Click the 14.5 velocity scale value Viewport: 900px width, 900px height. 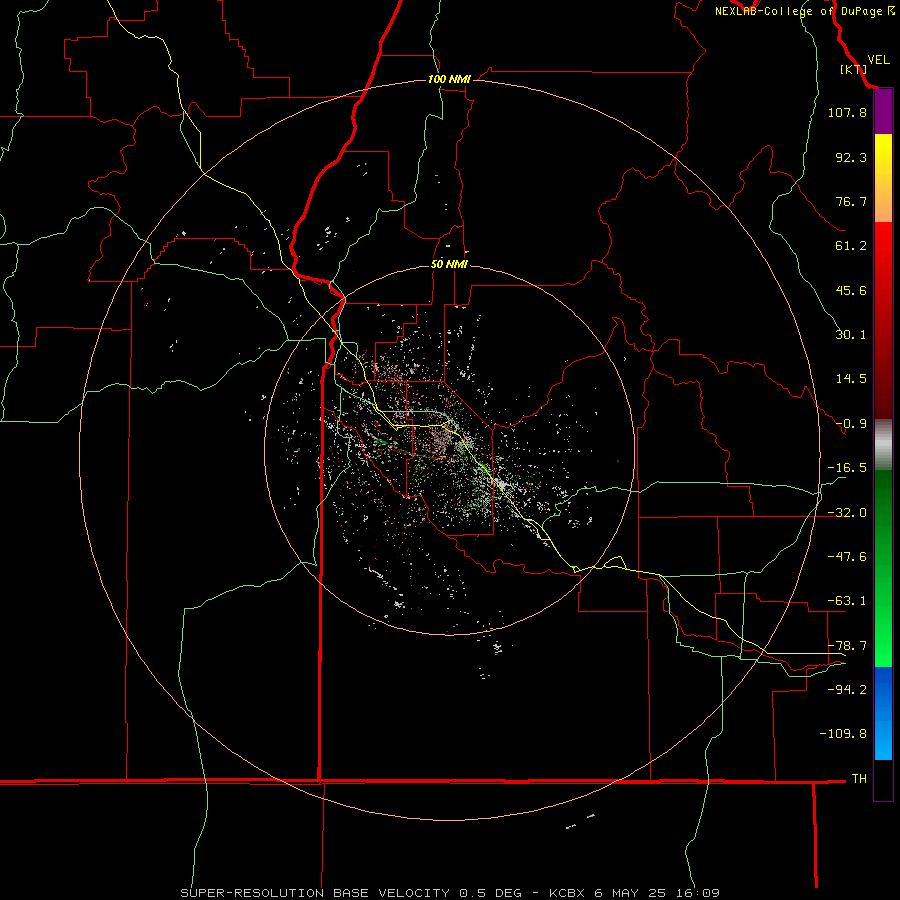tap(851, 379)
